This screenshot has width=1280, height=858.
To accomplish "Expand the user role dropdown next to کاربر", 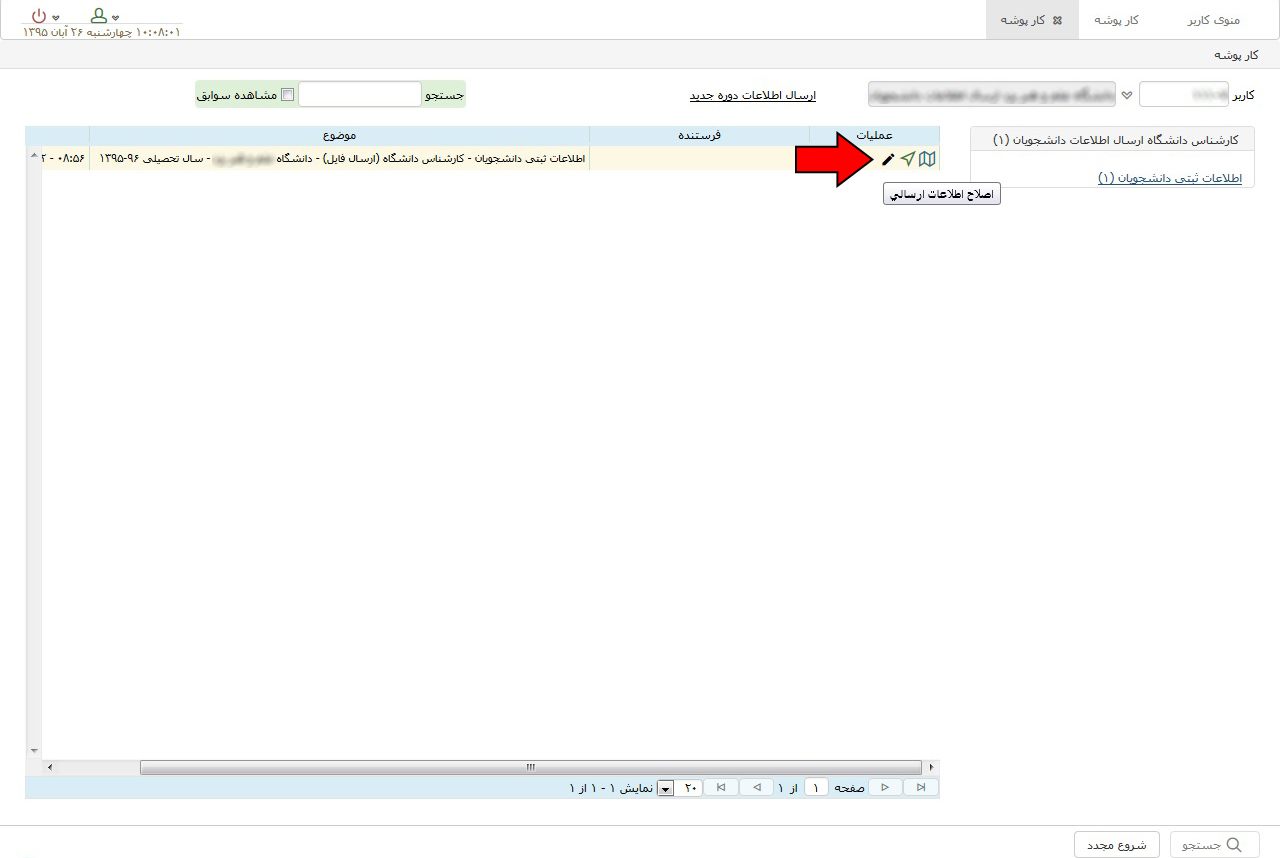I will coord(1127,95).
